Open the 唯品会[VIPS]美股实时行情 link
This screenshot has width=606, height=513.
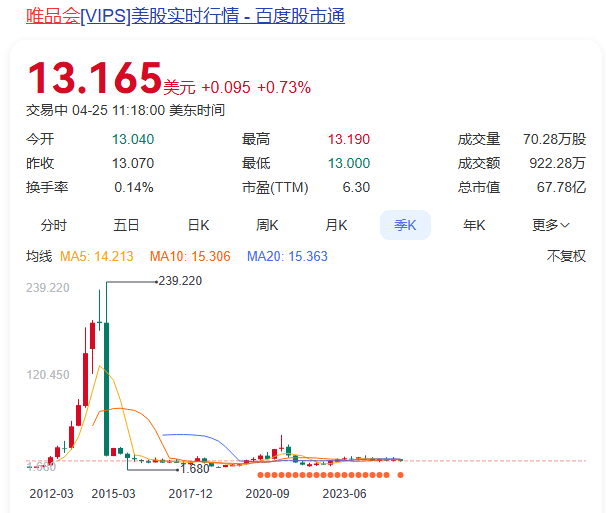tap(185, 16)
